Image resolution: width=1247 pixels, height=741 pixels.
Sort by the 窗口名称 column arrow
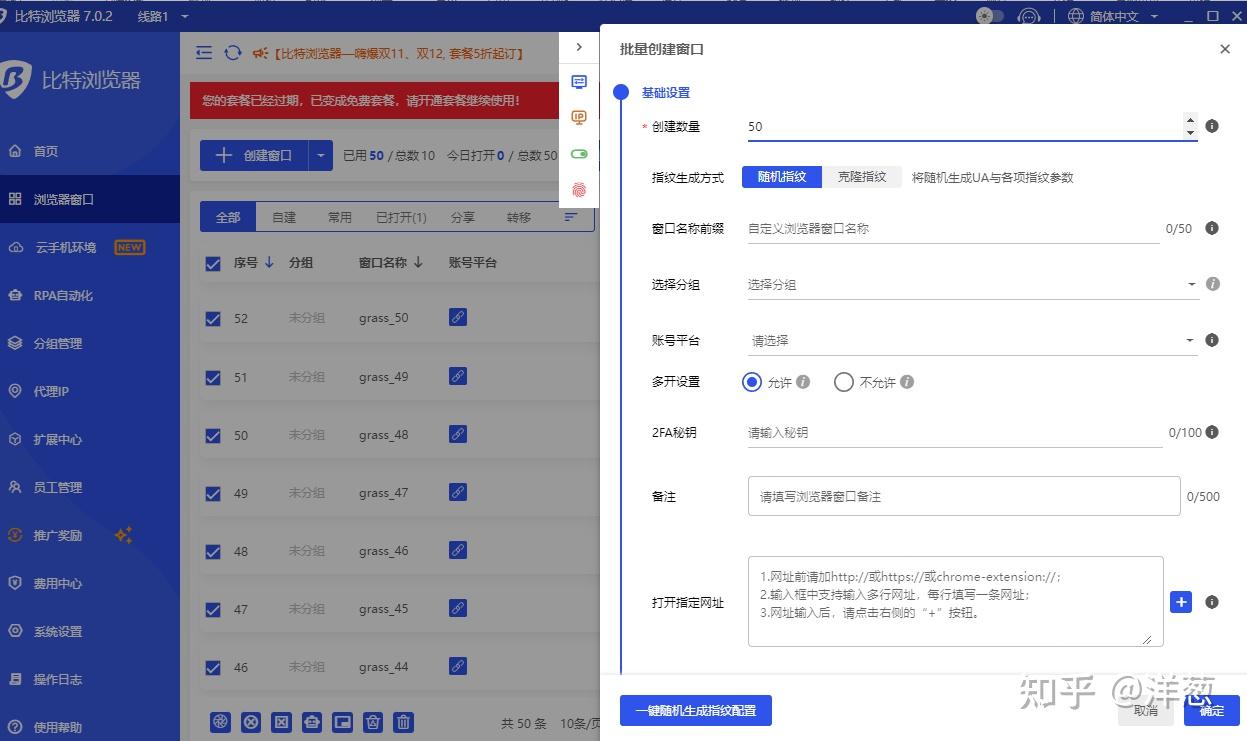point(418,263)
